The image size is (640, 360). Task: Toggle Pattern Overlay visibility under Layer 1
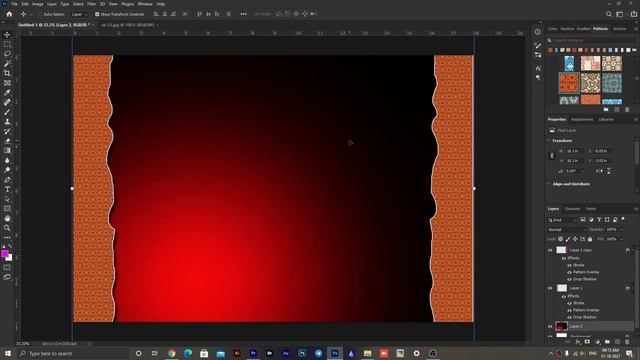[x=569, y=310]
